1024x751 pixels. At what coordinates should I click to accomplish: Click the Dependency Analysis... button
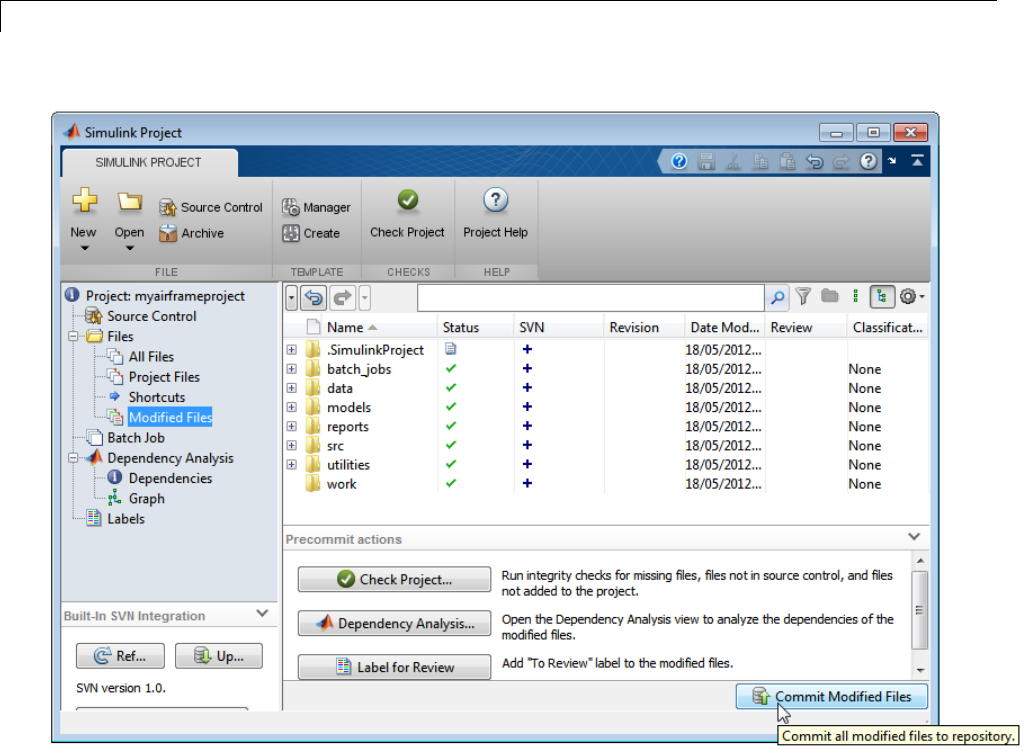point(394,623)
